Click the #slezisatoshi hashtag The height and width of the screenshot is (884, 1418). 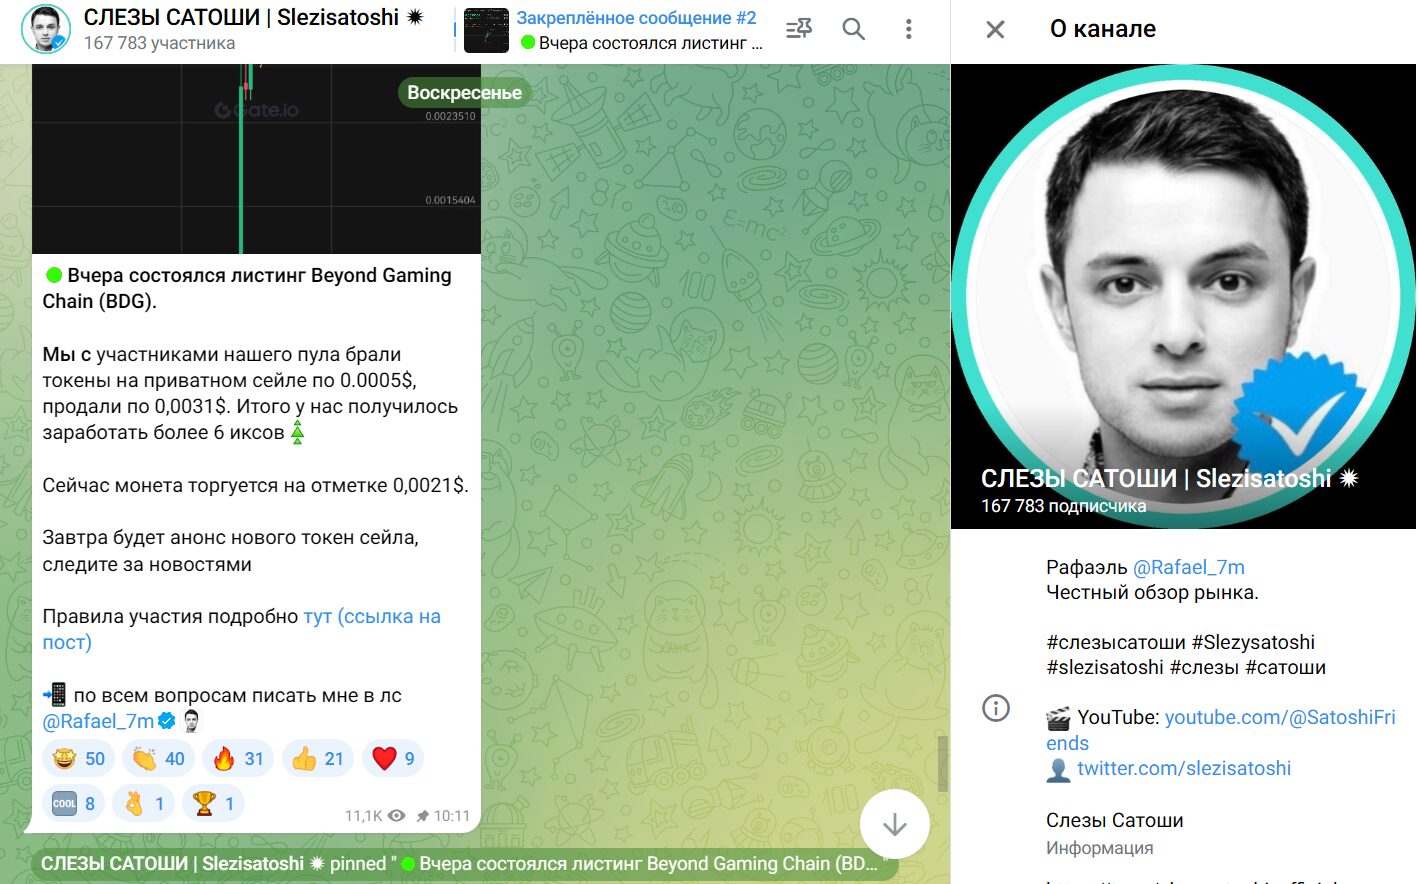click(x=1105, y=667)
